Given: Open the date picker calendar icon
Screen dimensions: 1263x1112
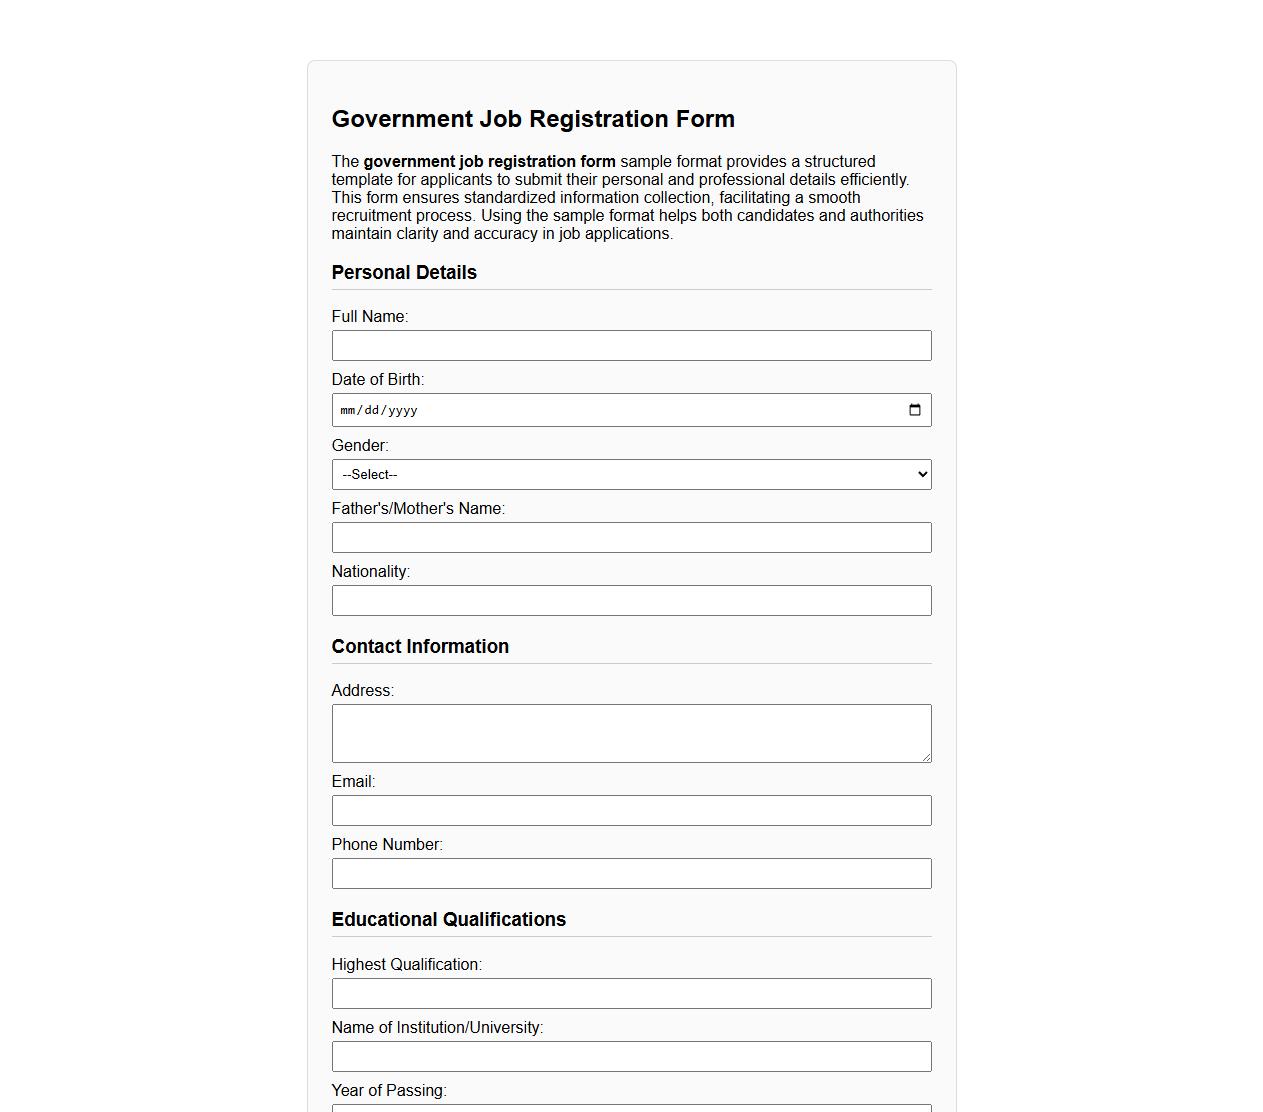Looking at the screenshot, I should (x=915, y=409).
